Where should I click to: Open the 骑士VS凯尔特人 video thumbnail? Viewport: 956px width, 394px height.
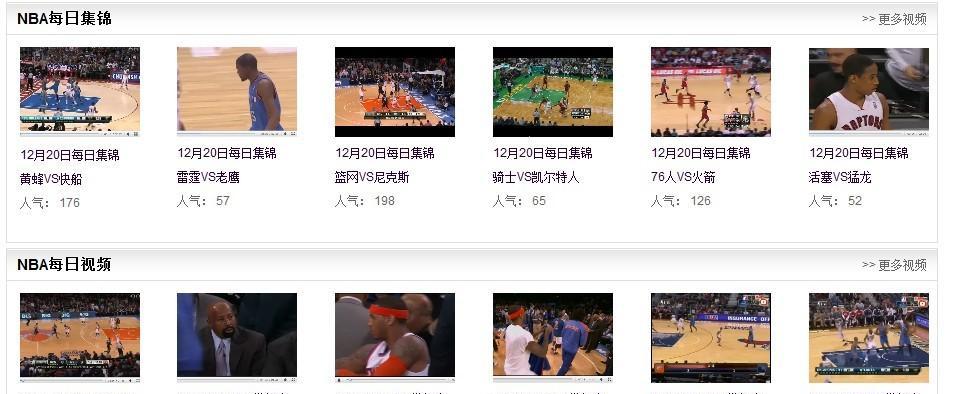tap(553, 92)
